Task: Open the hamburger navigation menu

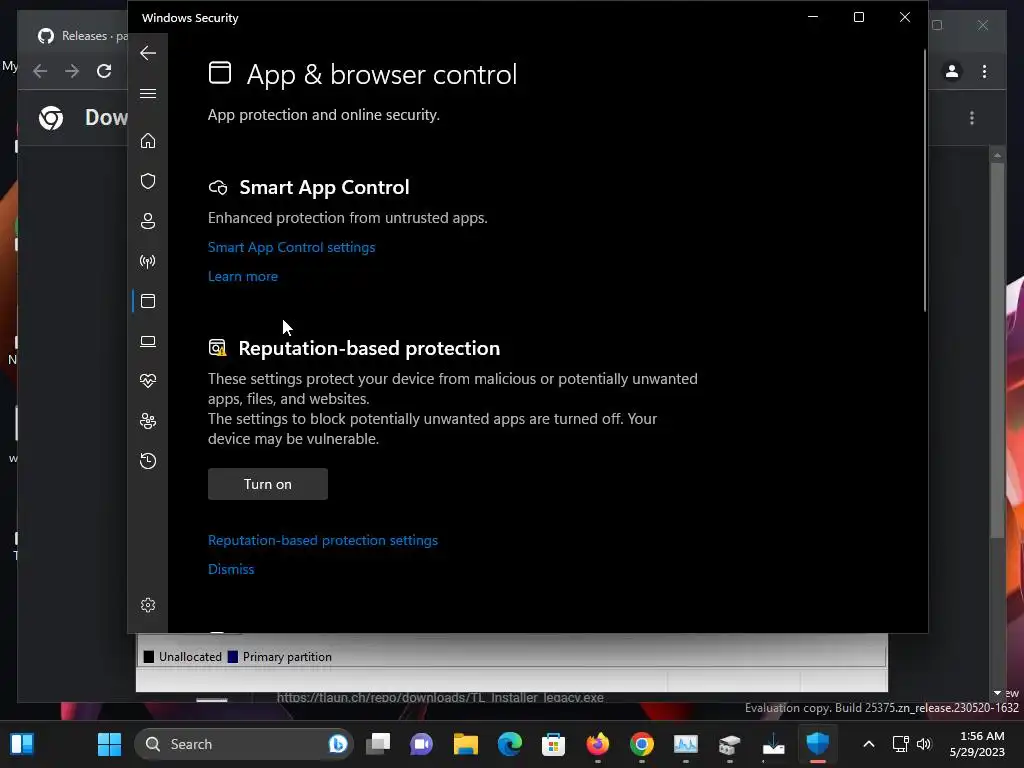Action: point(148,93)
